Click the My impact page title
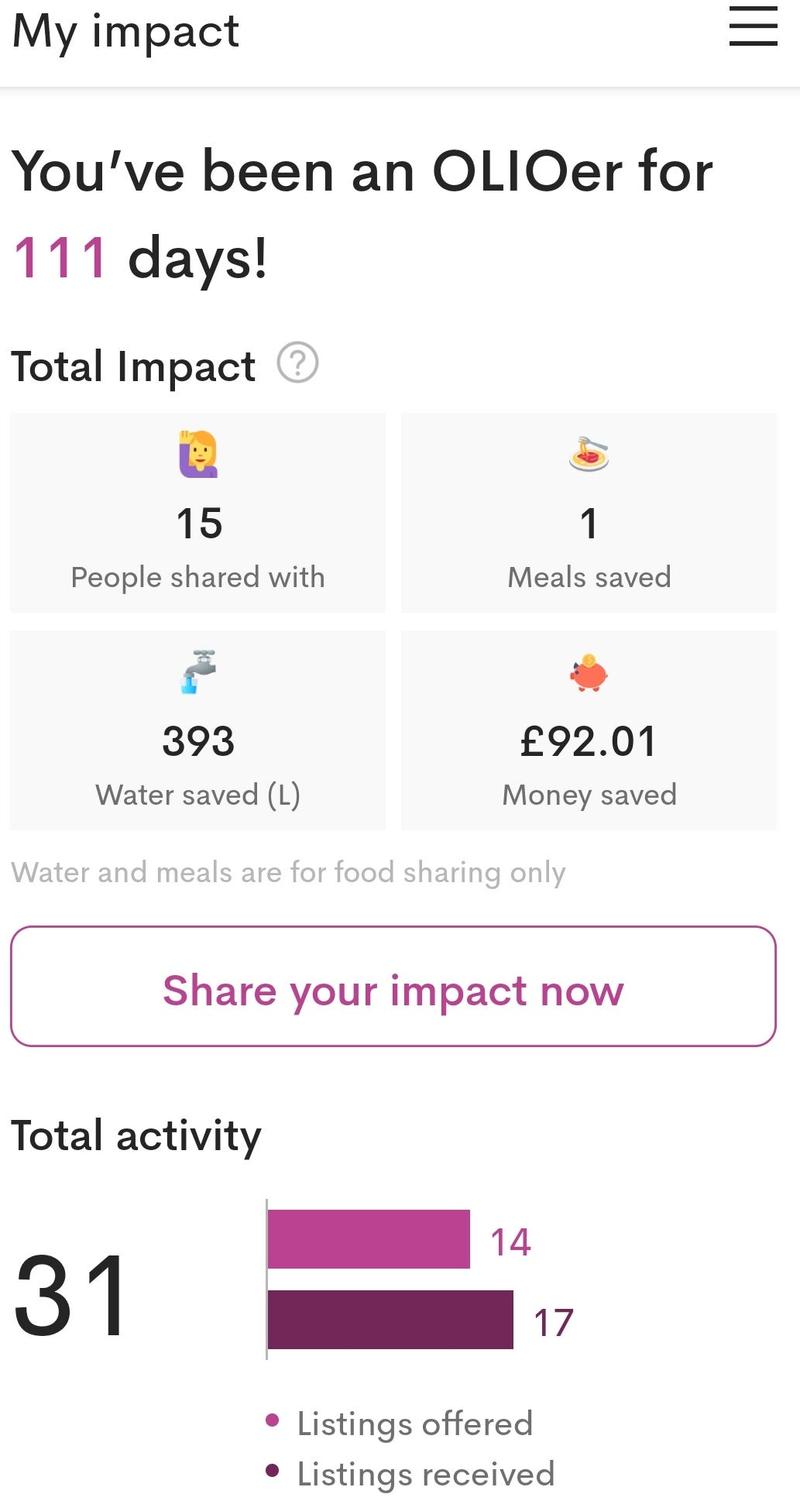The width and height of the screenshot is (800, 1508). (126, 30)
